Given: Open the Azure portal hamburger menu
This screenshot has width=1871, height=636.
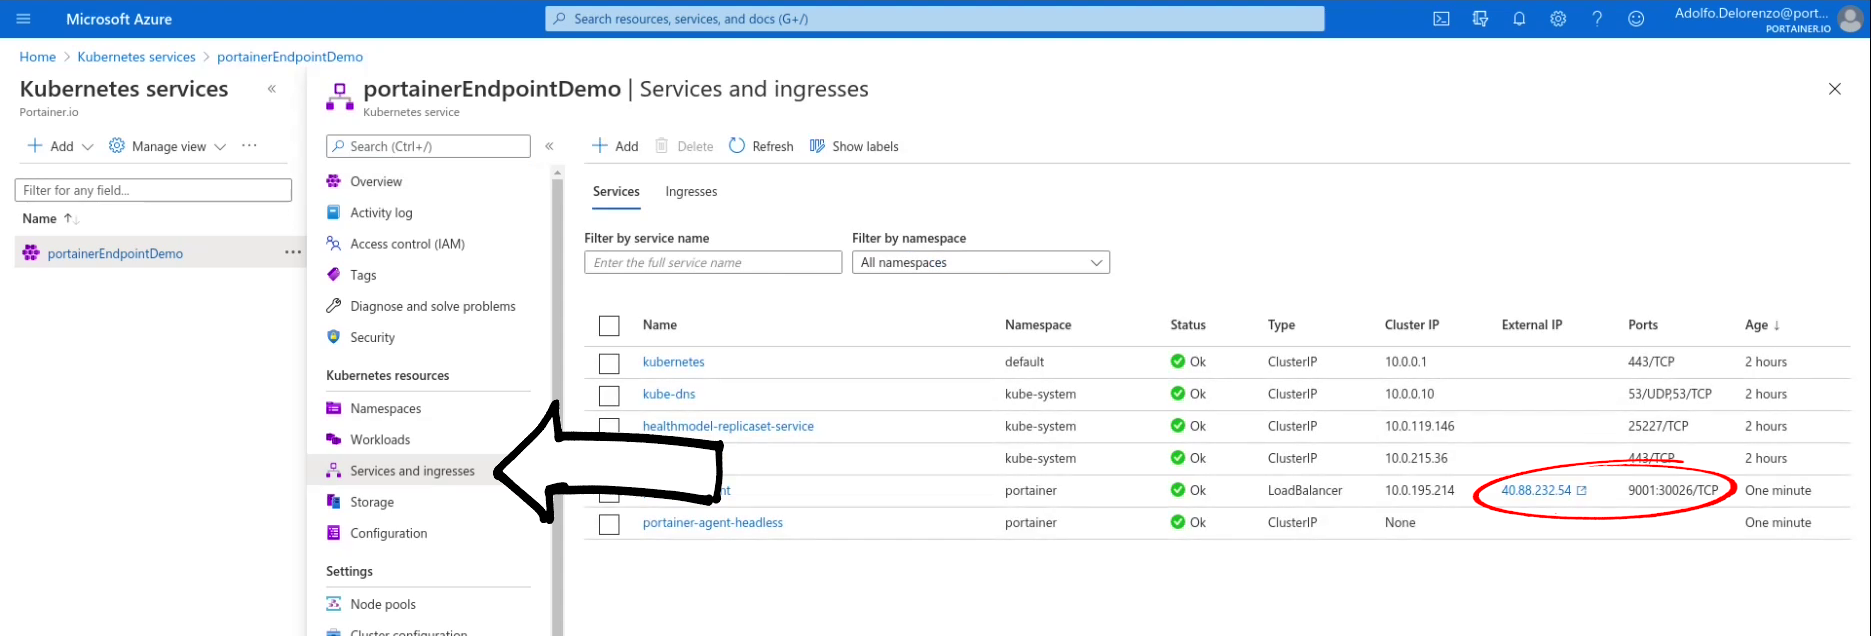Looking at the screenshot, I should pyautogui.click(x=24, y=19).
